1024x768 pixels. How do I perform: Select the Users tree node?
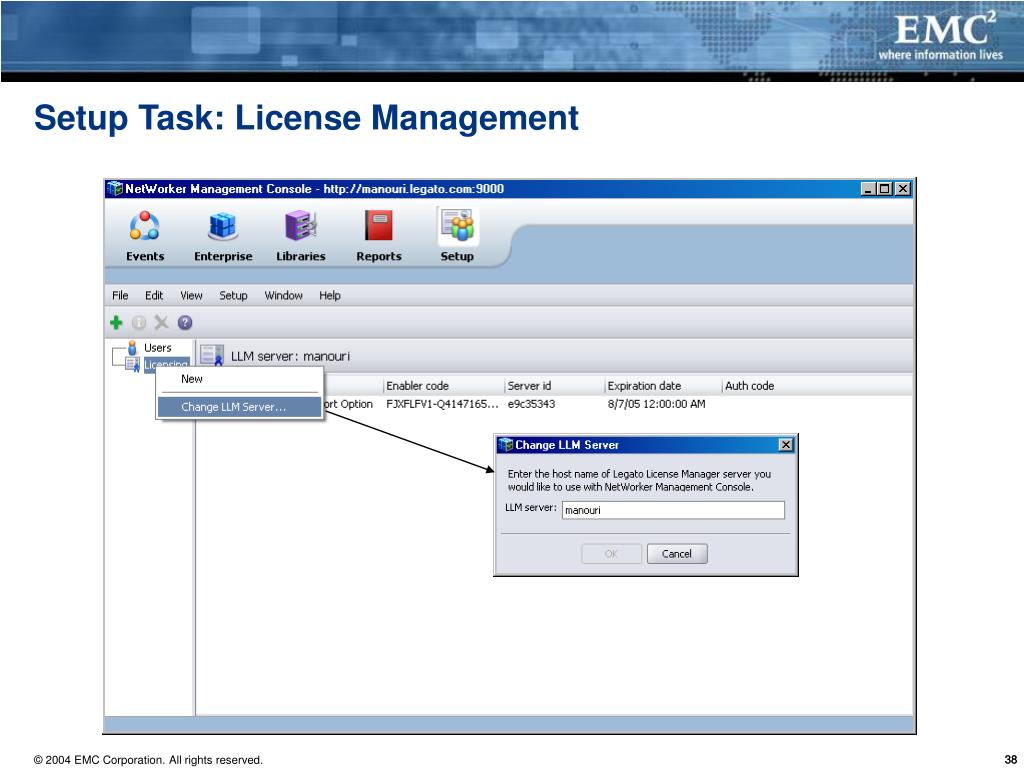(x=157, y=347)
